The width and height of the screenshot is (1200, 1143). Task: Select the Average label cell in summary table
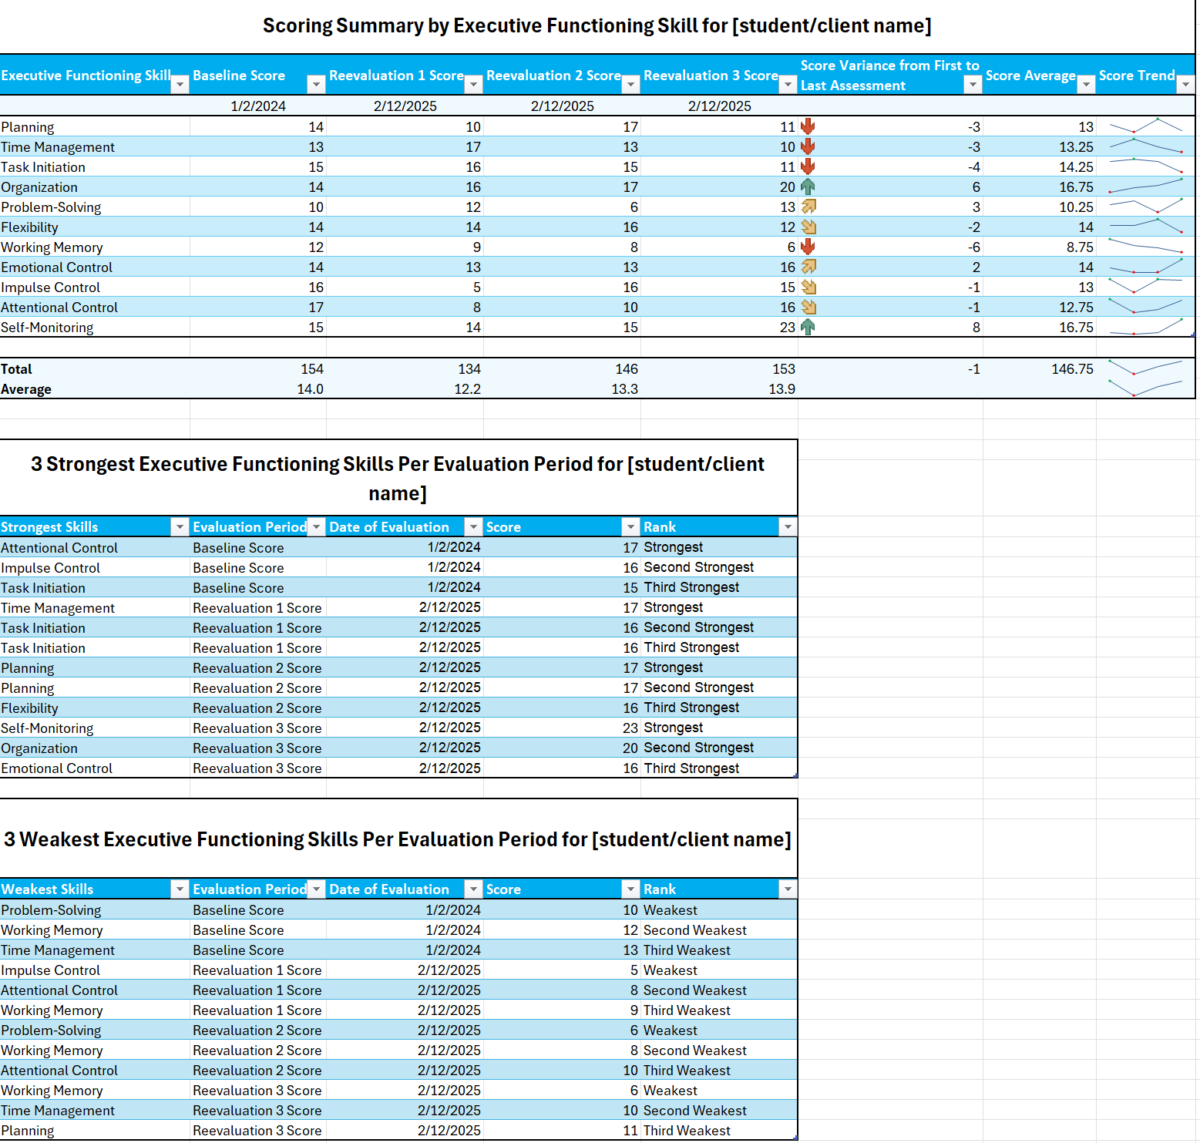(95, 389)
